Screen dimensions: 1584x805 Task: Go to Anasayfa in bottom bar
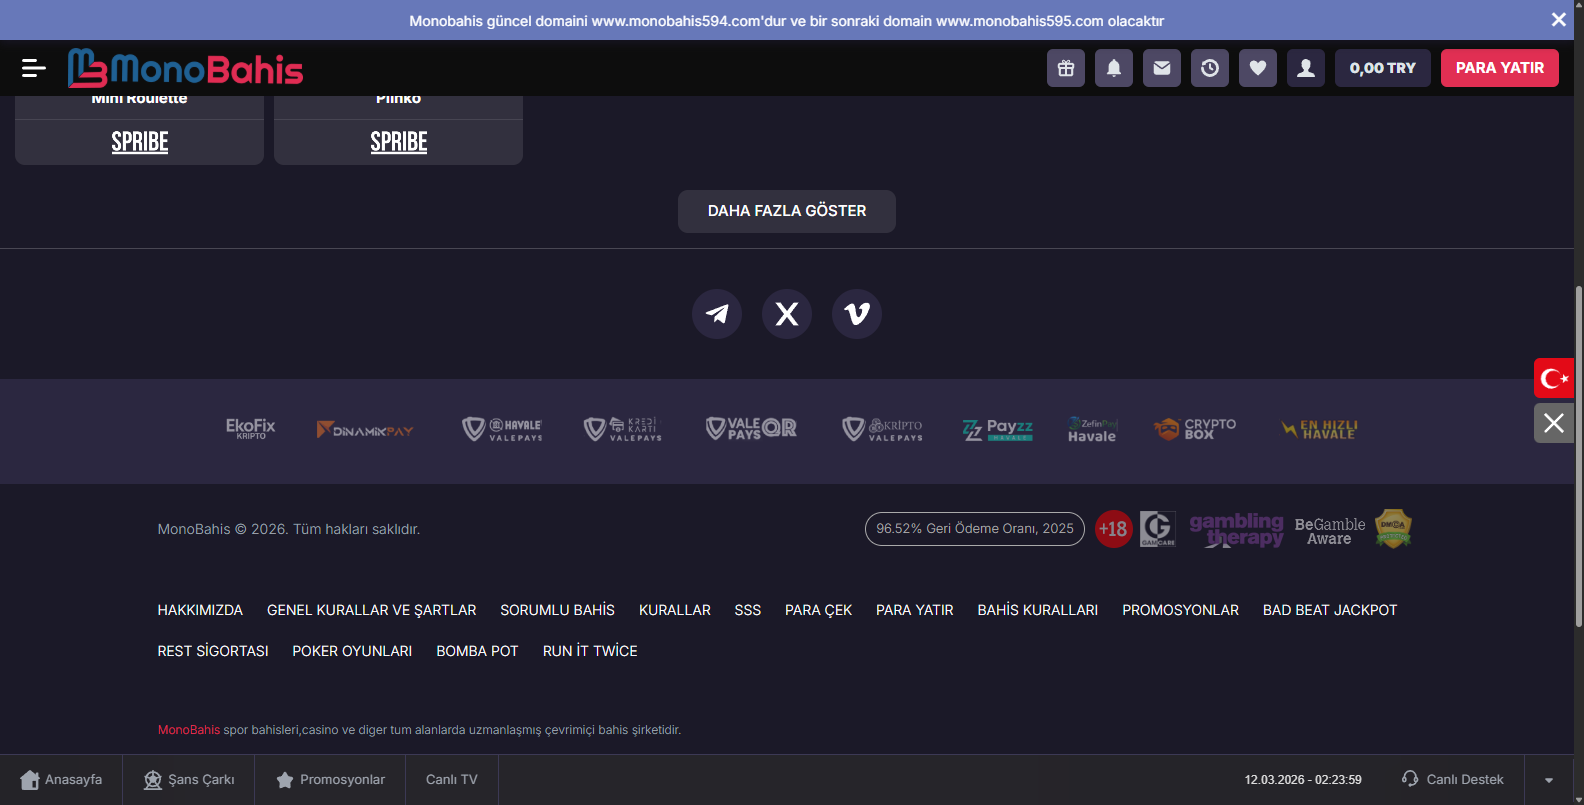coord(61,780)
